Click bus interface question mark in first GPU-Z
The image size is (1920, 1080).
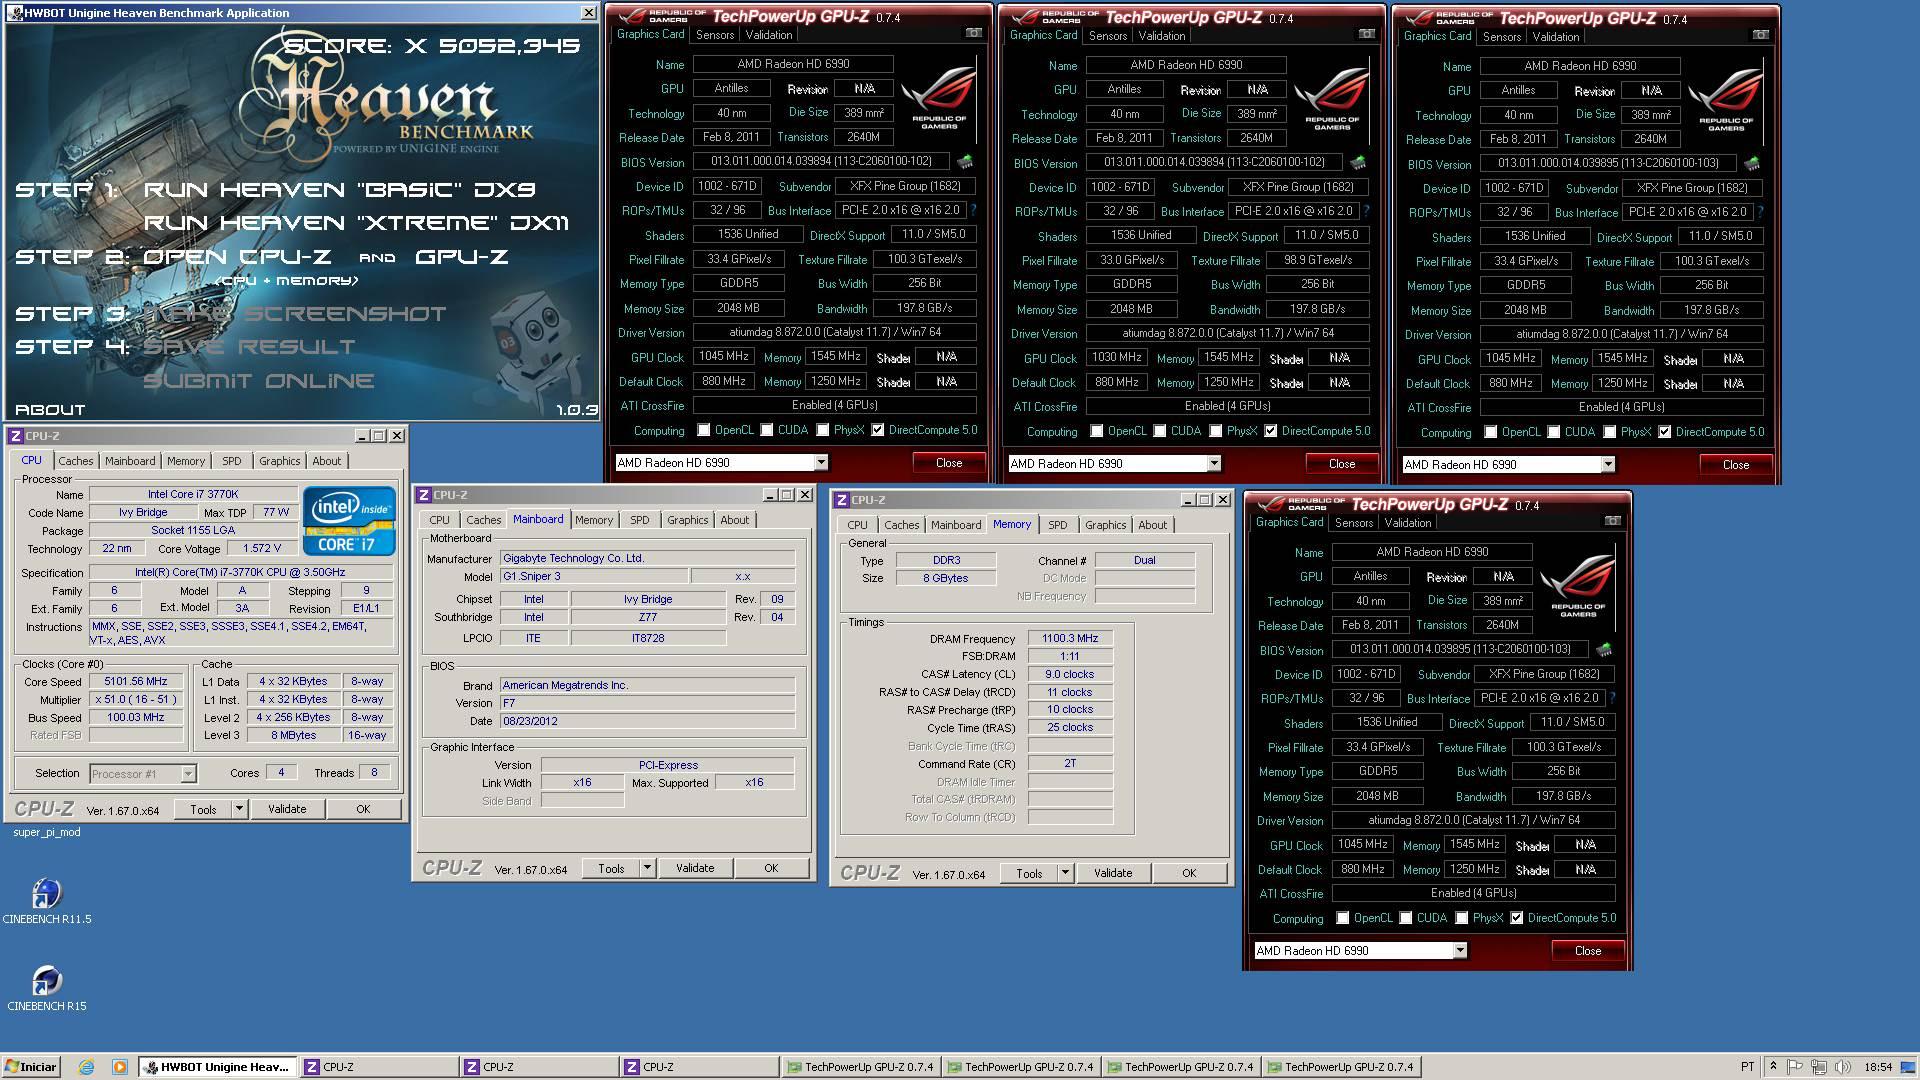pos(973,211)
